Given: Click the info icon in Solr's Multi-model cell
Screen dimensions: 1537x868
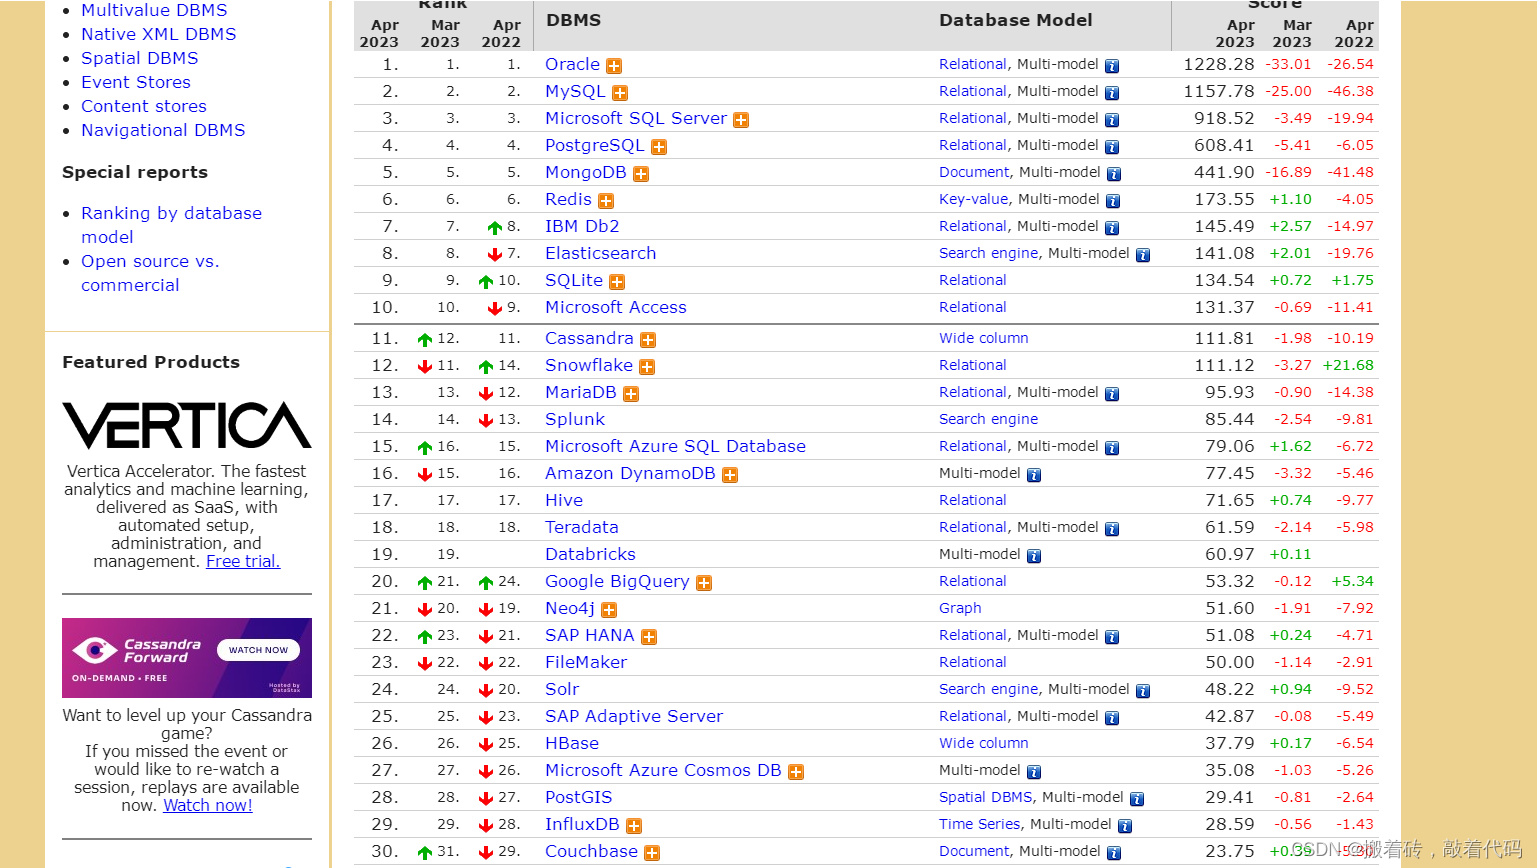Looking at the screenshot, I should [x=1143, y=691].
